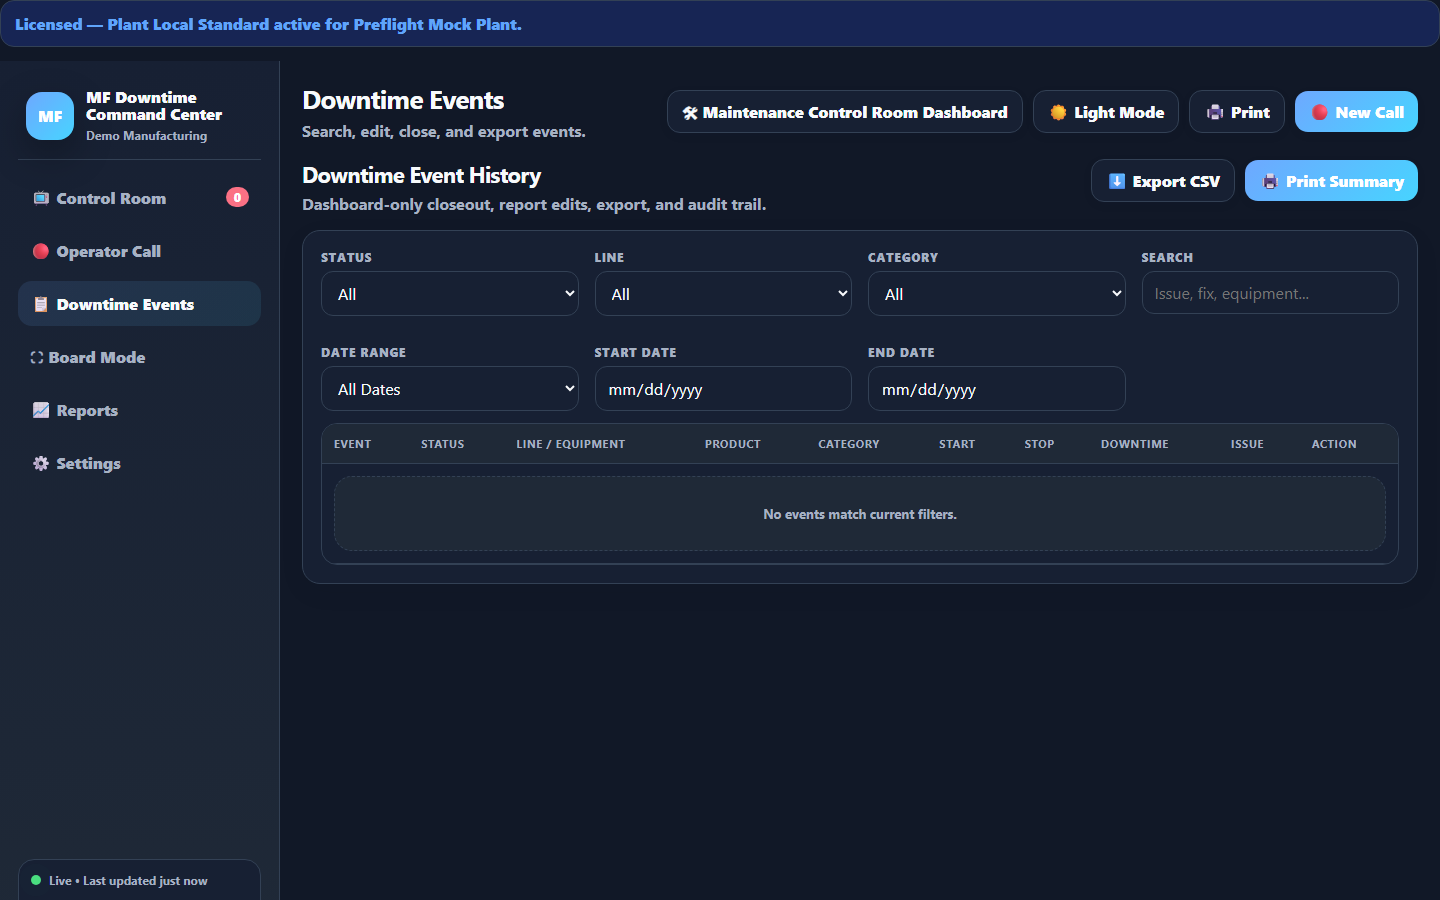Click the Downtime Events clipboard icon
Image resolution: width=1440 pixels, height=900 pixels.
coord(41,304)
